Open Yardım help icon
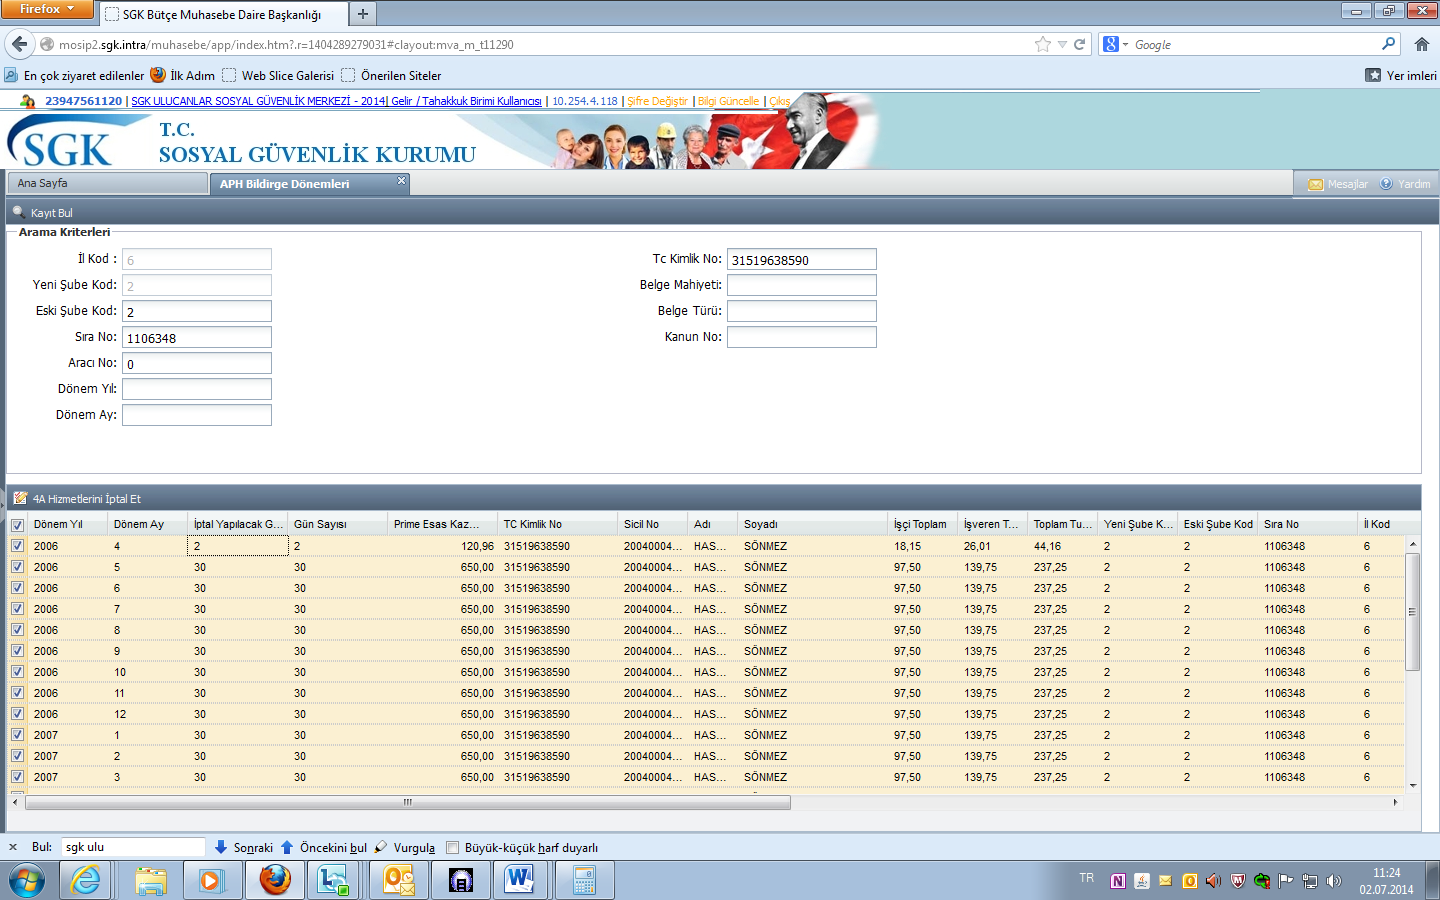 point(1386,184)
